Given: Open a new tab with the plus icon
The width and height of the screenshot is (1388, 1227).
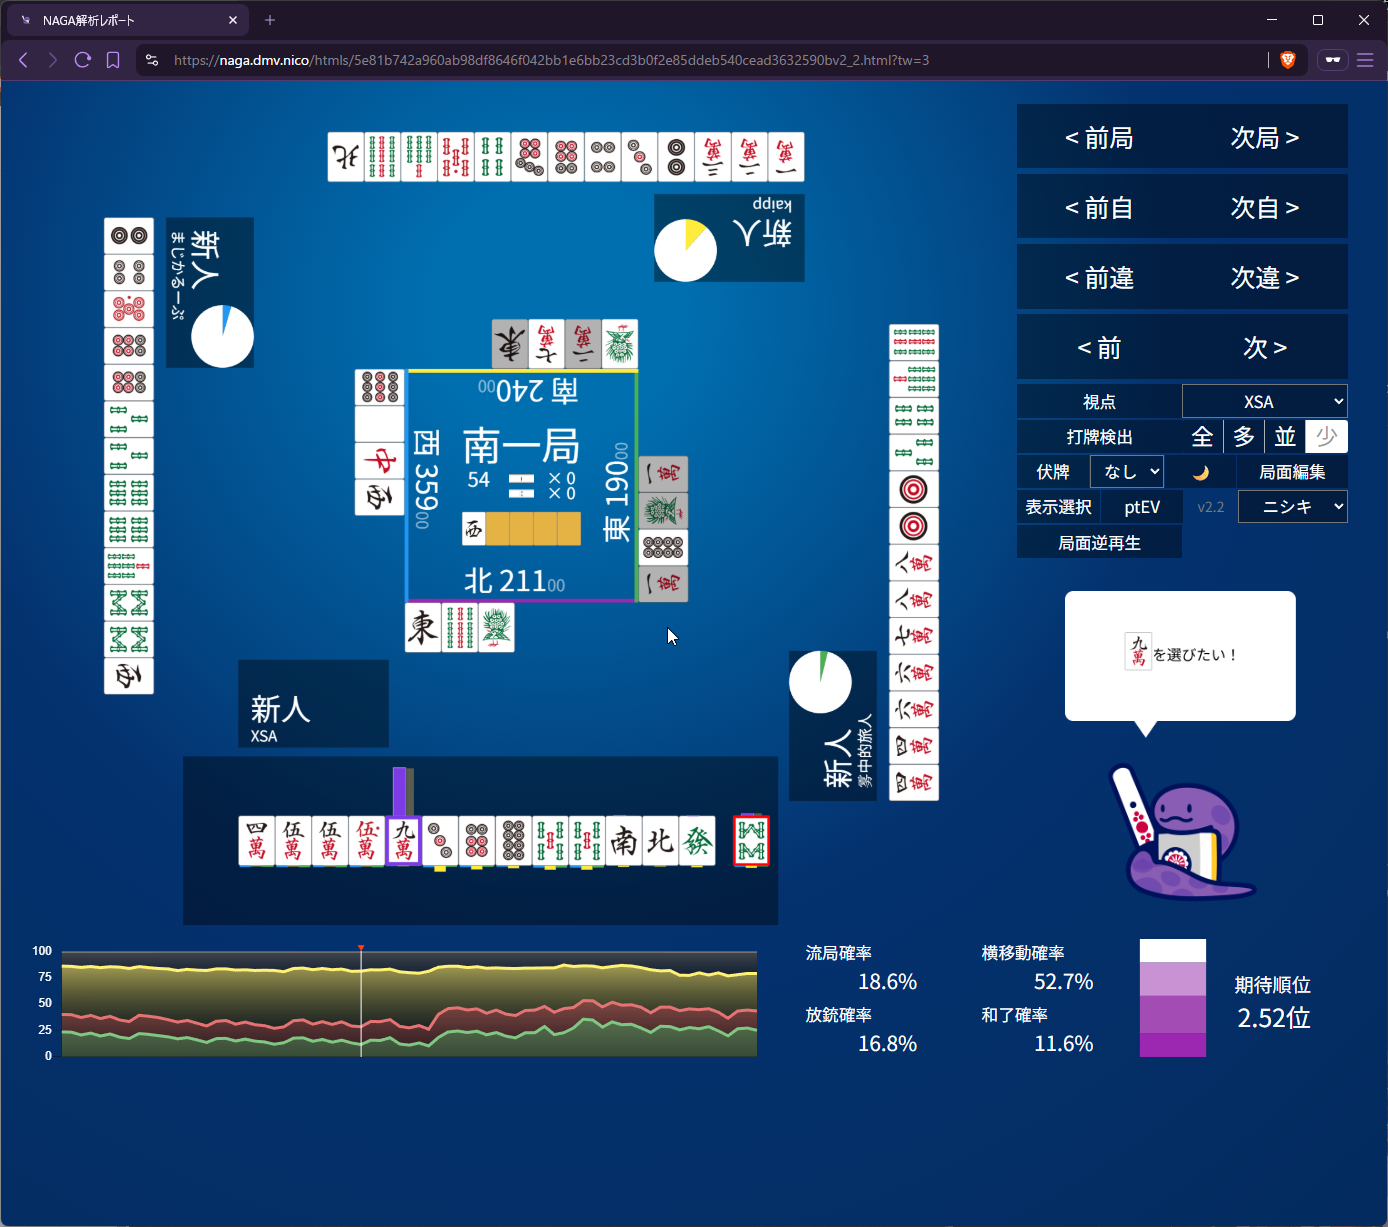Looking at the screenshot, I should click(270, 20).
